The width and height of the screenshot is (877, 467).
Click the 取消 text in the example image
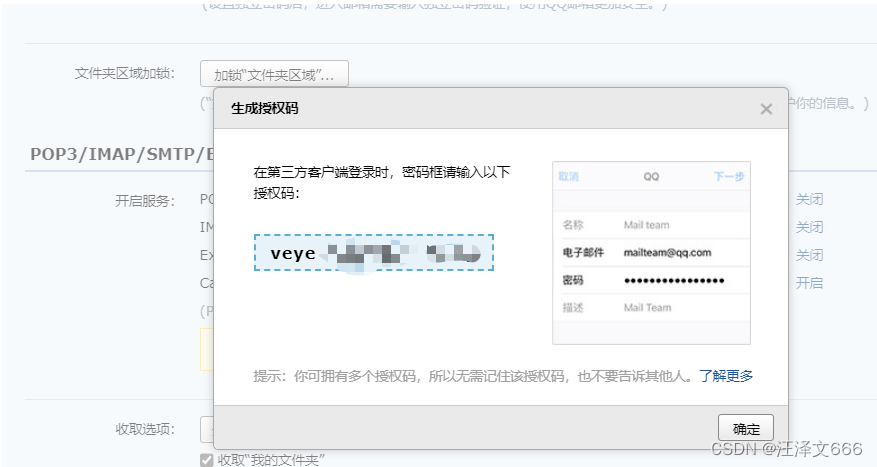click(568, 176)
